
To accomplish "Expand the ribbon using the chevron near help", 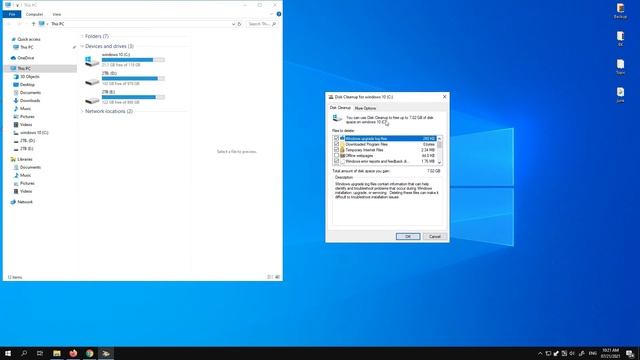I will [x=271, y=14].
